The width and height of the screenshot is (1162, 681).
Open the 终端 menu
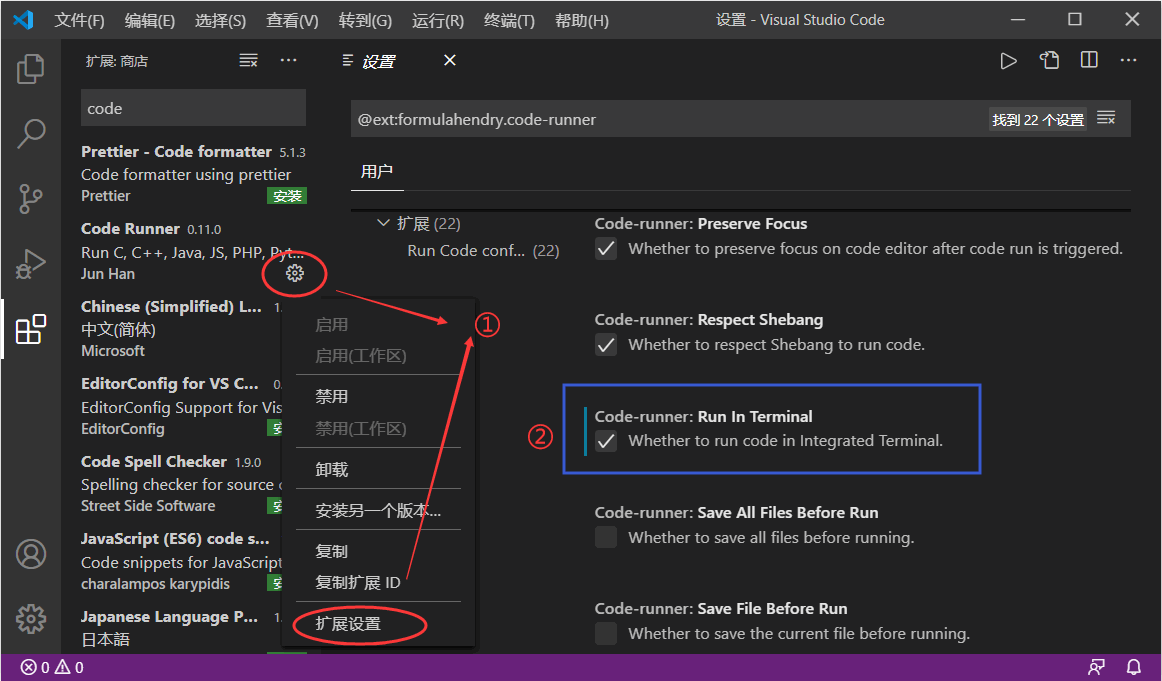pos(508,19)
